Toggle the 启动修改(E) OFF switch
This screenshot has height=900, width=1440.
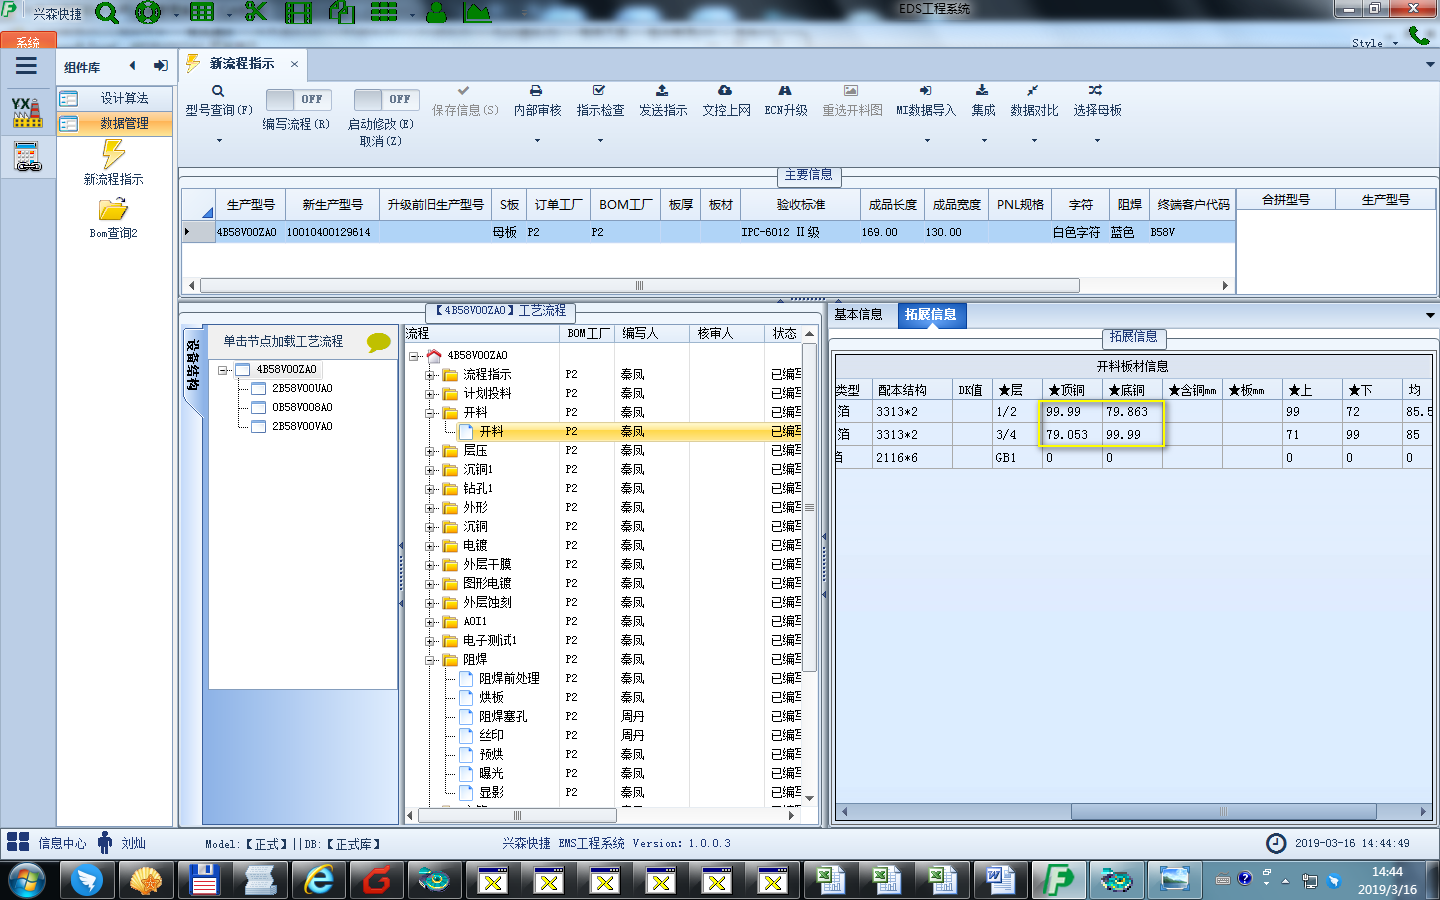click(x=386, y=99)
